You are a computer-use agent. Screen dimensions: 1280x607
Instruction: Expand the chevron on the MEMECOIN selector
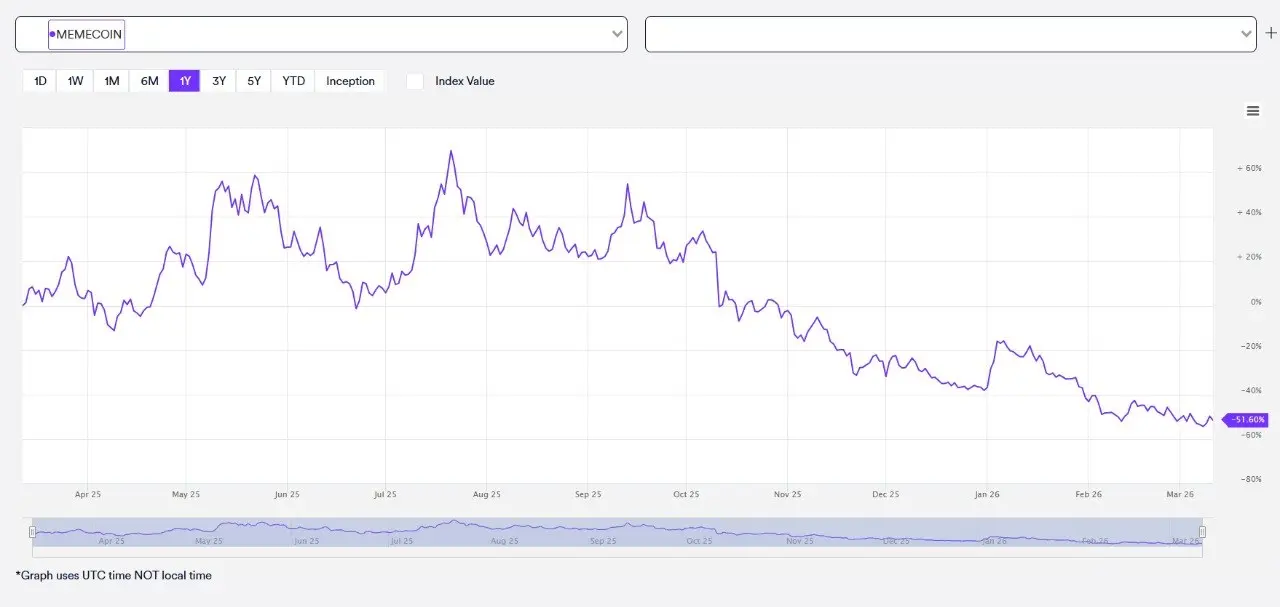(x=617, y=34)
